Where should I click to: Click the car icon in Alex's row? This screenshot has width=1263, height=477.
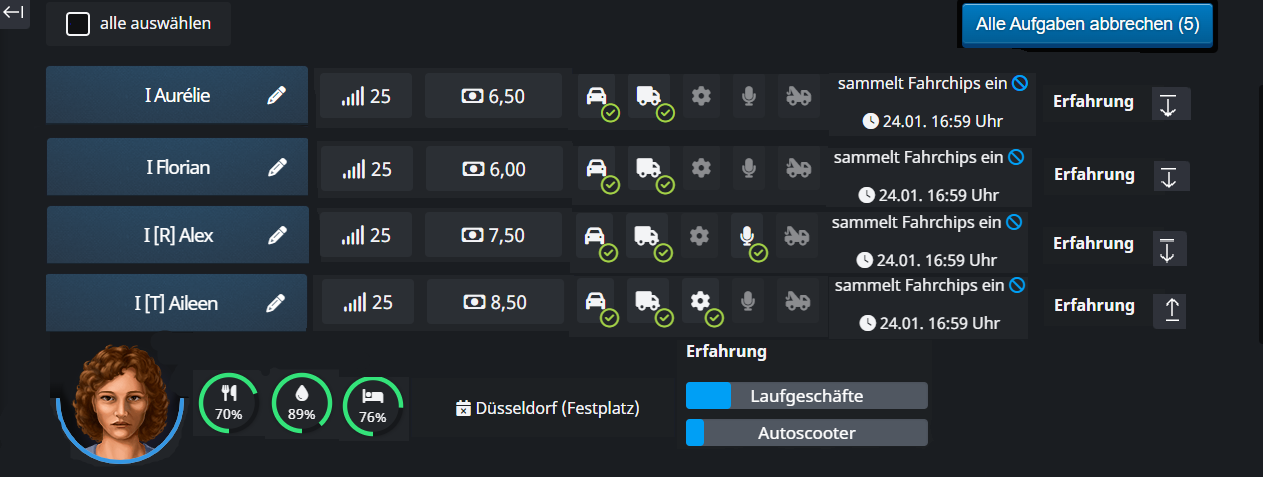(595, 236)
